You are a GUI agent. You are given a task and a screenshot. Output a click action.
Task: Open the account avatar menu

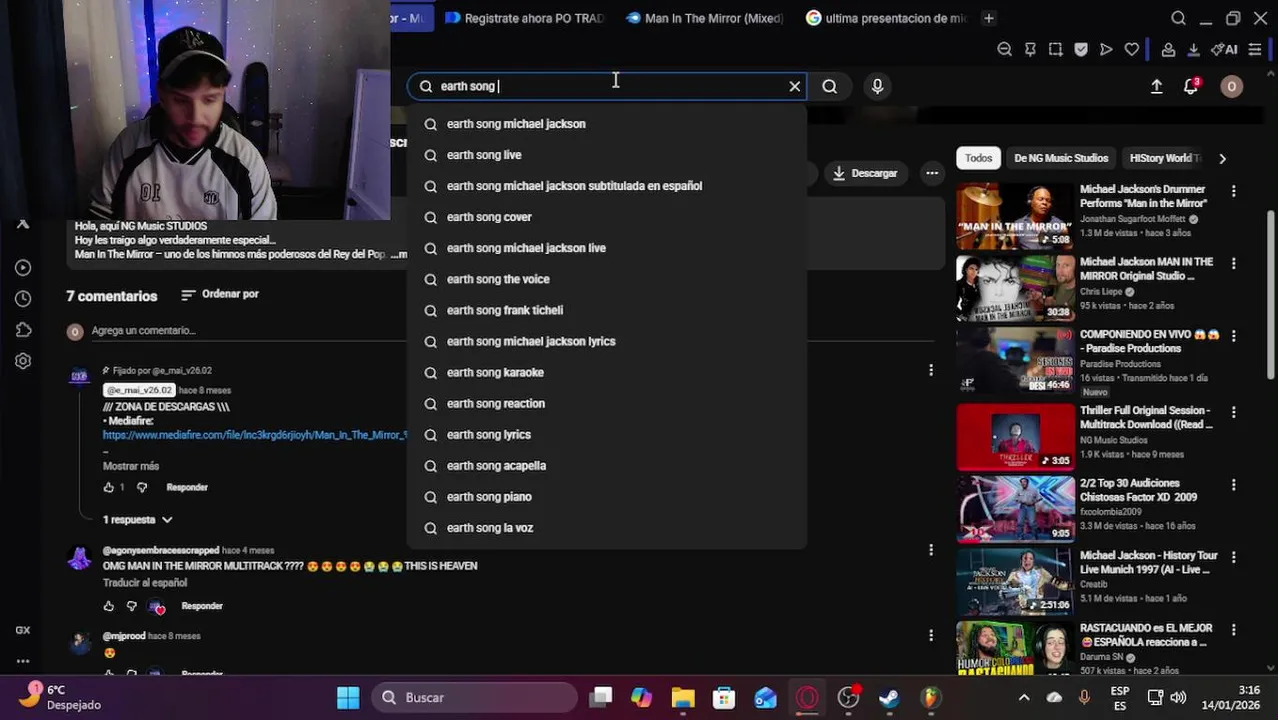[x=1231, y=87]
